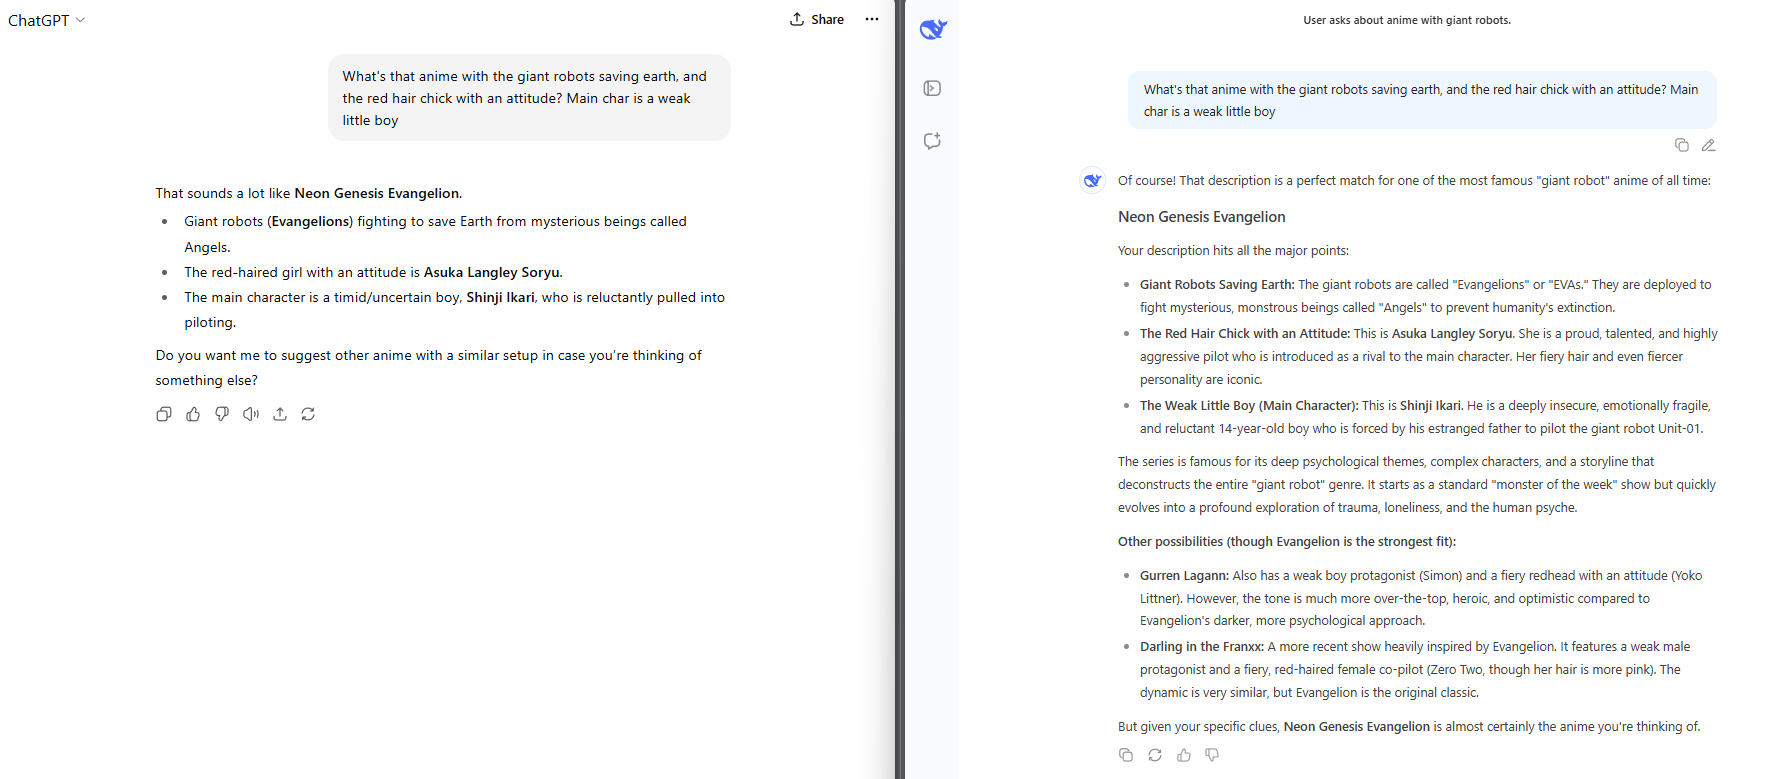The height and width of the screenshot is (779, 1784).
Task: Read aloud the ChatGPT response
Action: [x=251, y=414]
